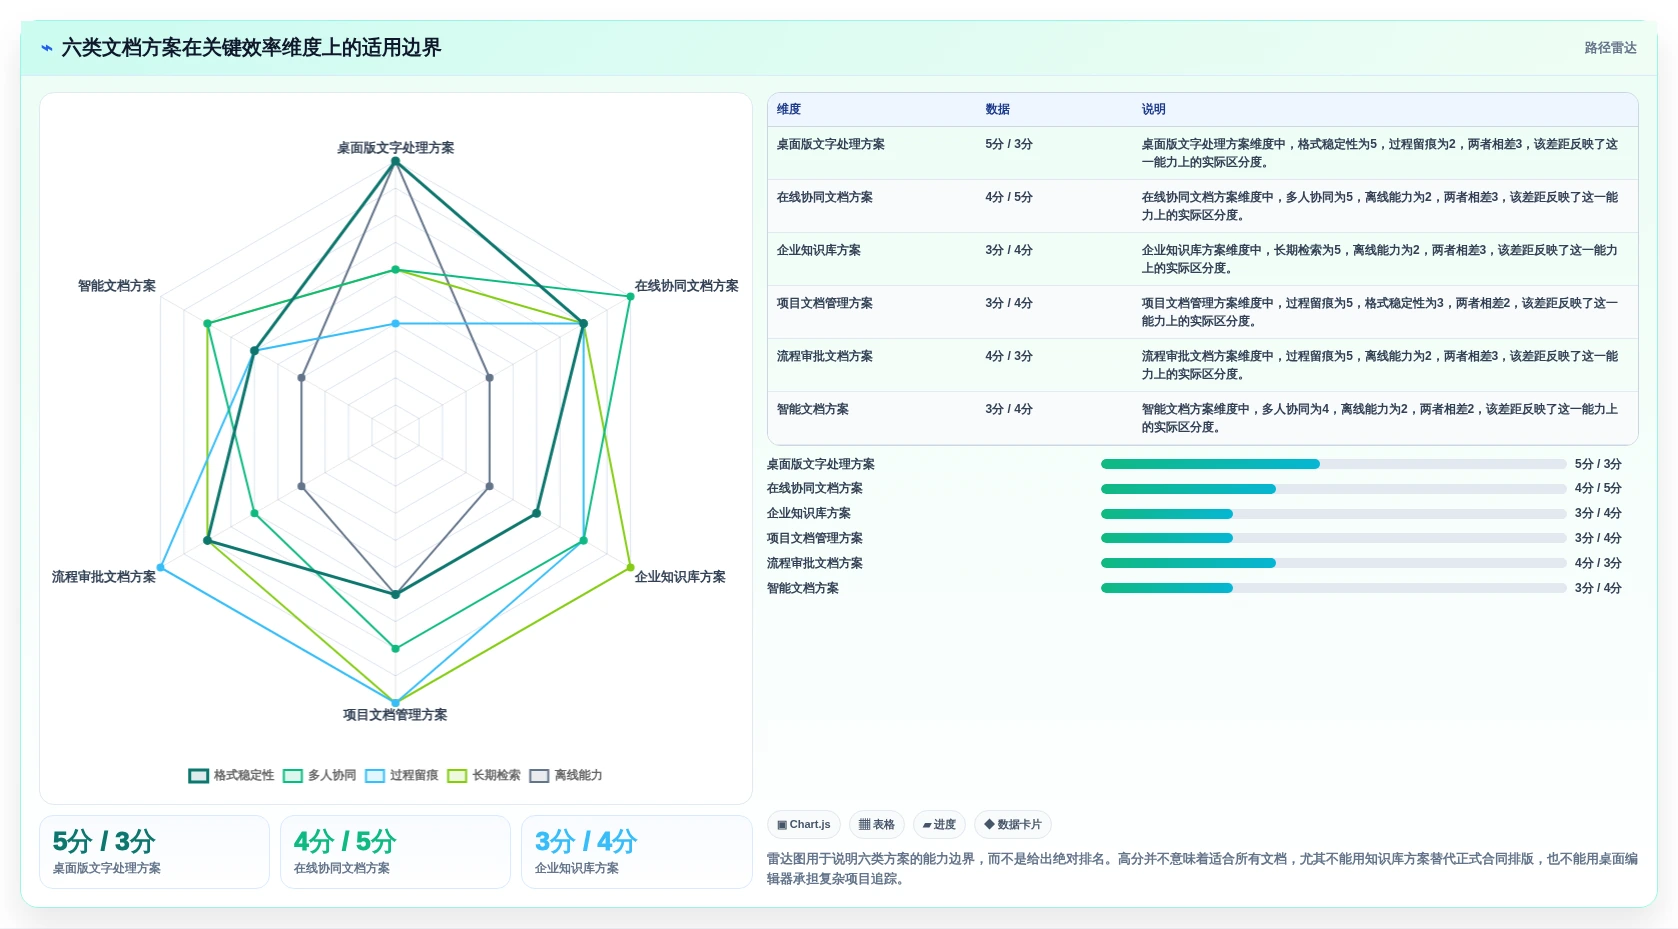This screenshot has width=1678, height=929.
Task: Click the radar axis label 智能文档方案
Action: [117, 286]
